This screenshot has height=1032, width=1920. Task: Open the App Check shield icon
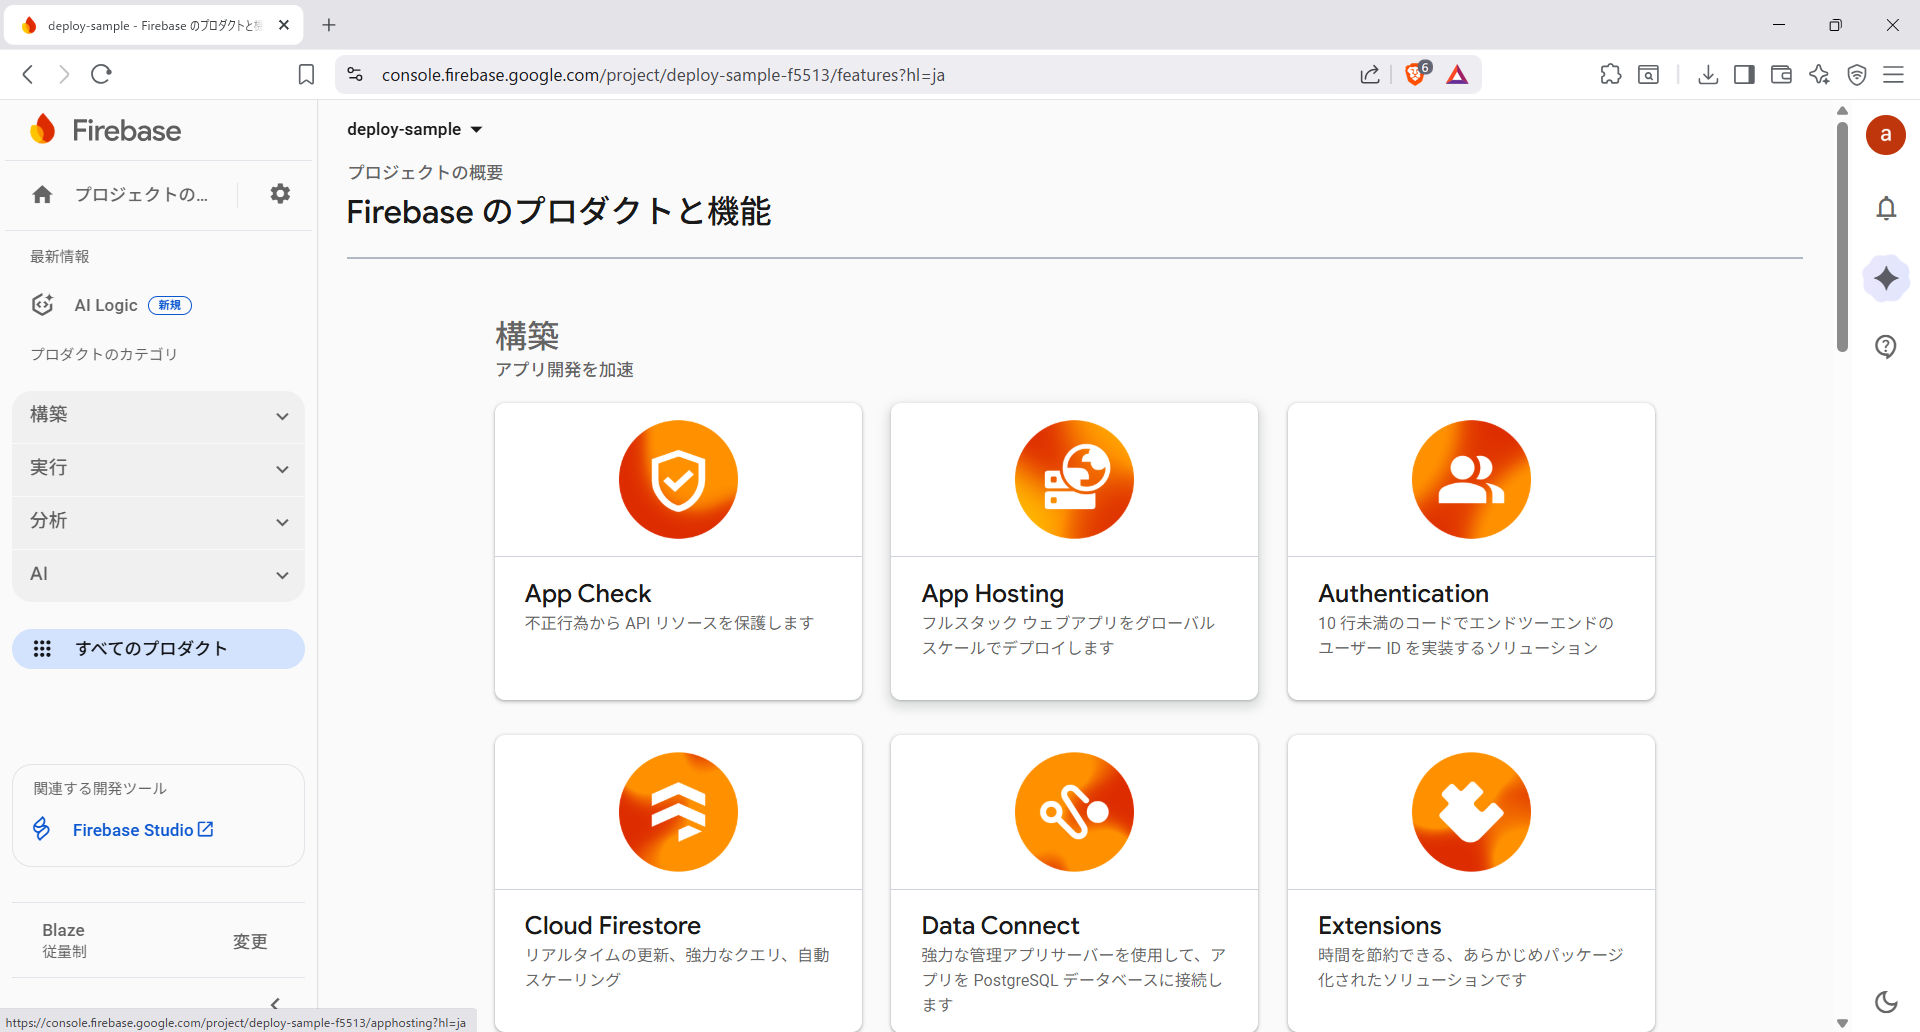click(678, 480)
